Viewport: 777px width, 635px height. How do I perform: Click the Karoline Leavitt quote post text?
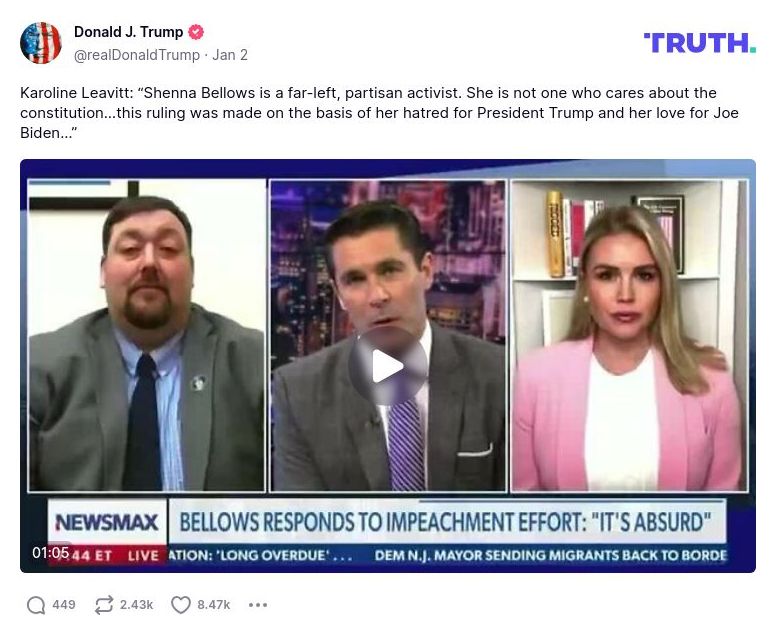pos(380,113)
